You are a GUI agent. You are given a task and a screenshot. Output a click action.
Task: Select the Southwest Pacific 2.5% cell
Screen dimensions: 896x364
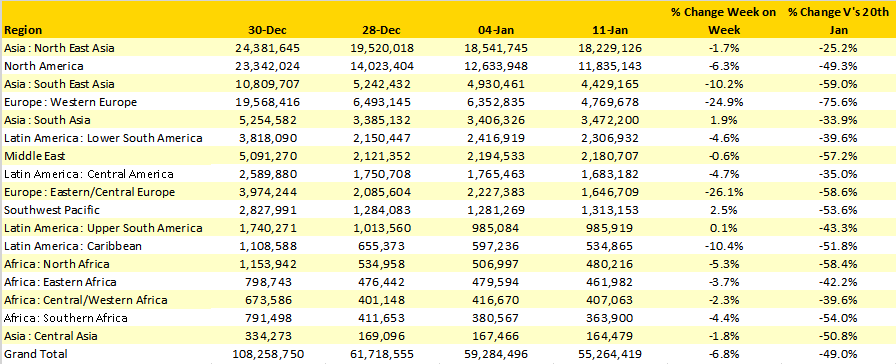[723, 210]
